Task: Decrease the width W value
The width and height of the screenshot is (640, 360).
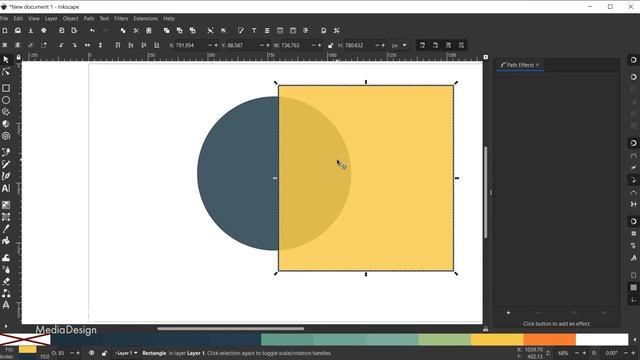Action: point(313,45)
